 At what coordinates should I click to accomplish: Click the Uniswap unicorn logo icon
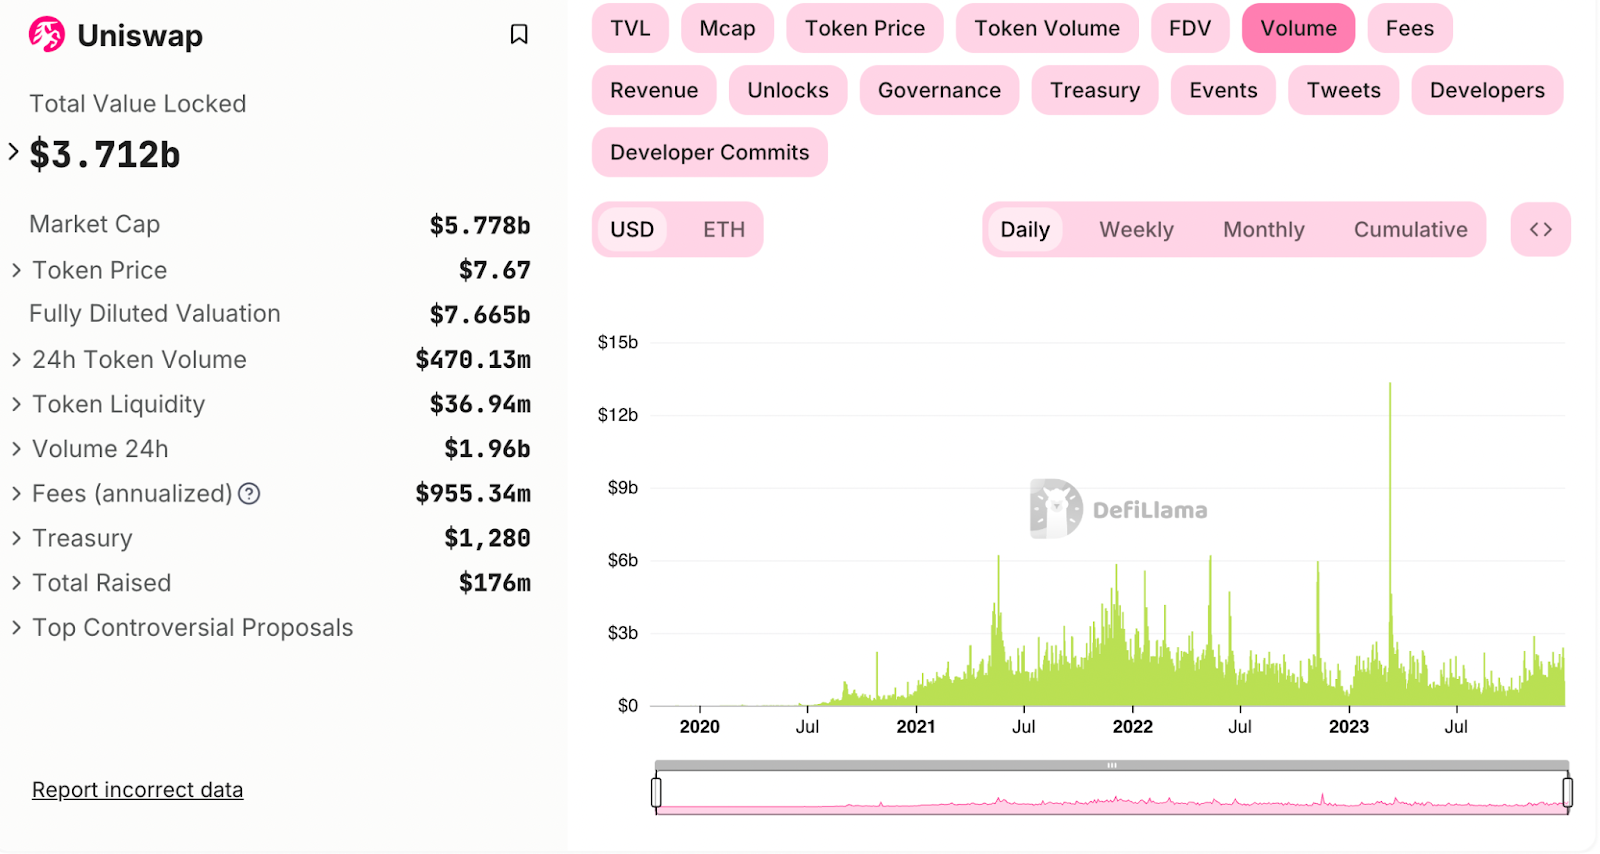point(46,35)
